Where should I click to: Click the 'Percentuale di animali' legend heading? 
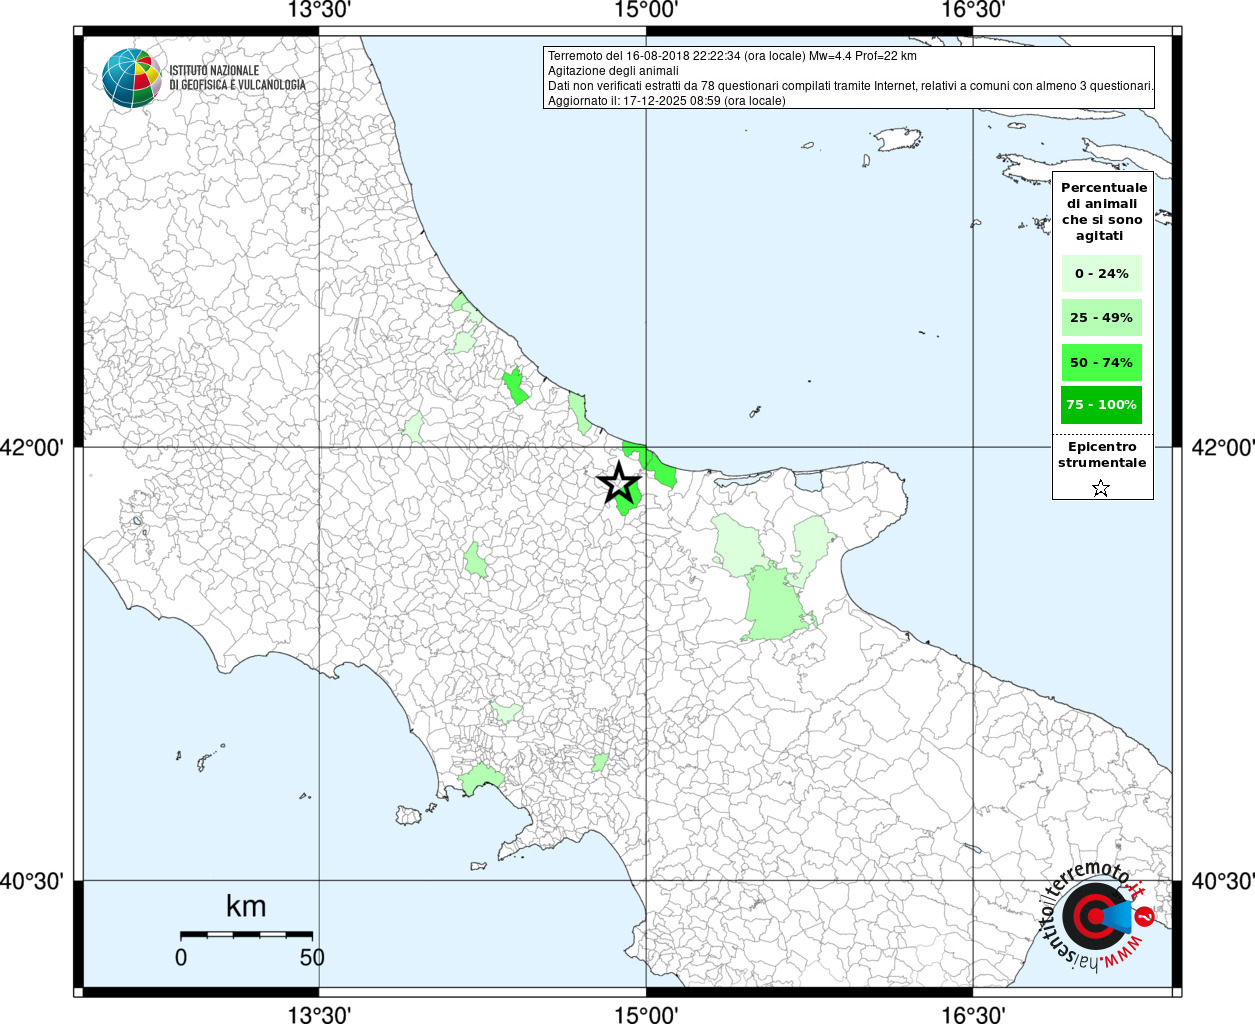tap(1104, 211)
